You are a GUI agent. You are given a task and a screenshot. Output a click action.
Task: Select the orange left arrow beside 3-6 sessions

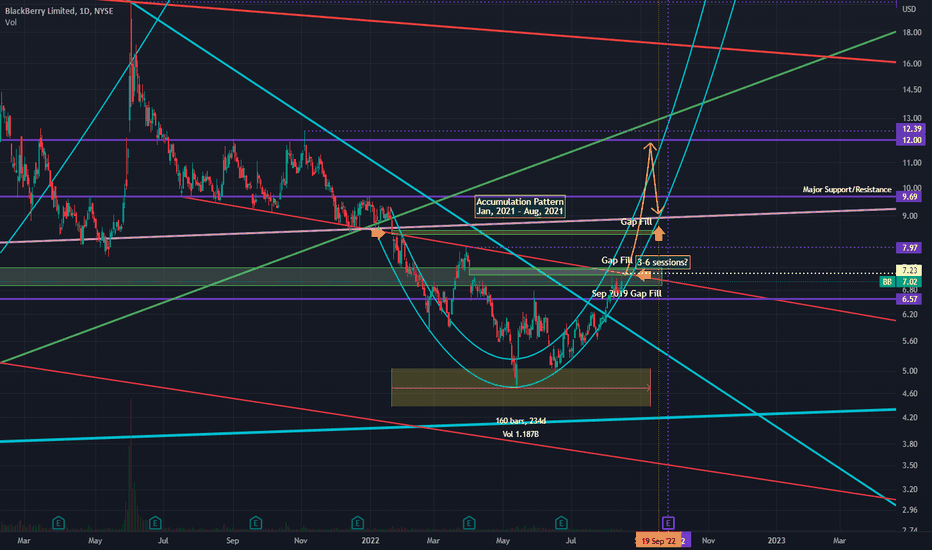point(644,275)
